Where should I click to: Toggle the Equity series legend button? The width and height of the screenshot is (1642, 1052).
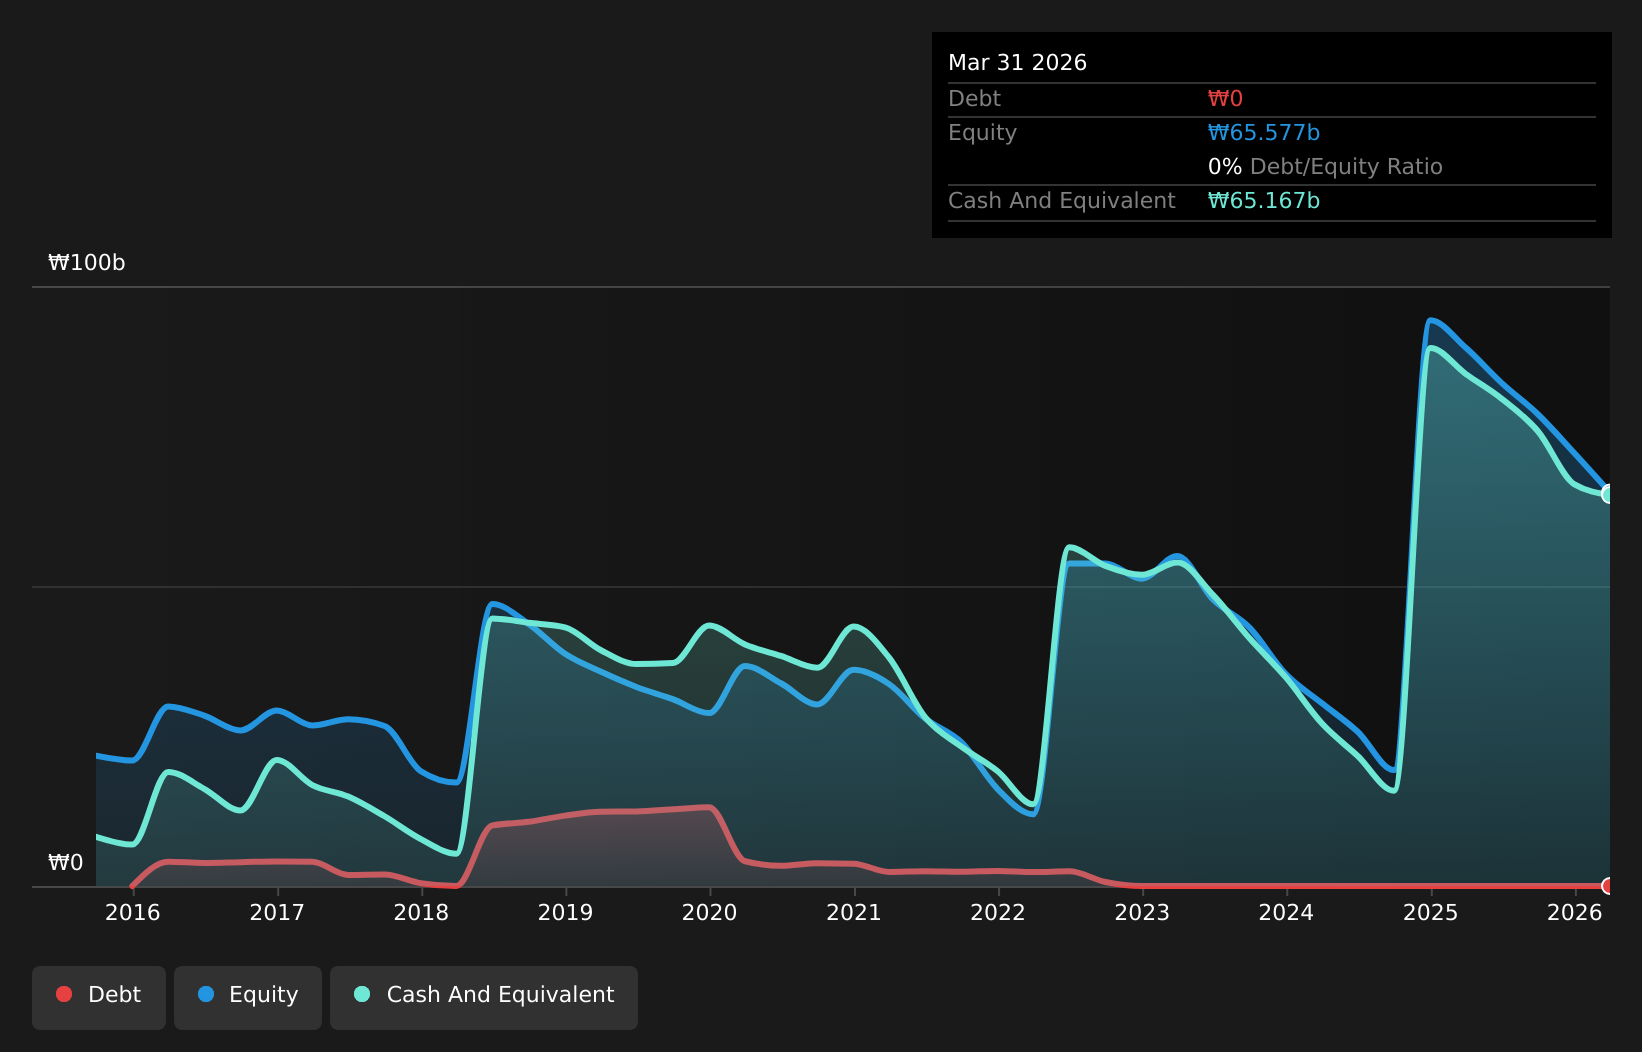pyautogui.click(x=248, y=997)
